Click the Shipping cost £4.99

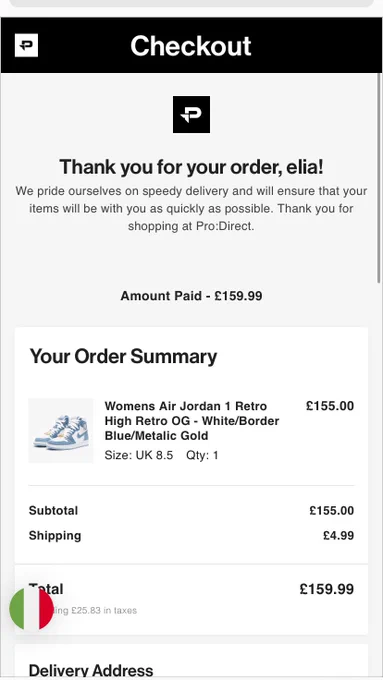click(x=338, y=536)
